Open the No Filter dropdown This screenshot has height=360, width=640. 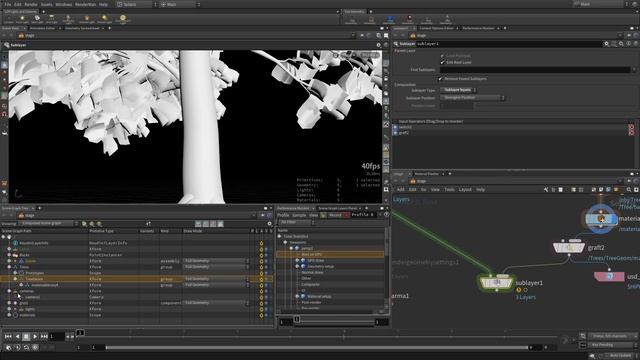[297, 222]
